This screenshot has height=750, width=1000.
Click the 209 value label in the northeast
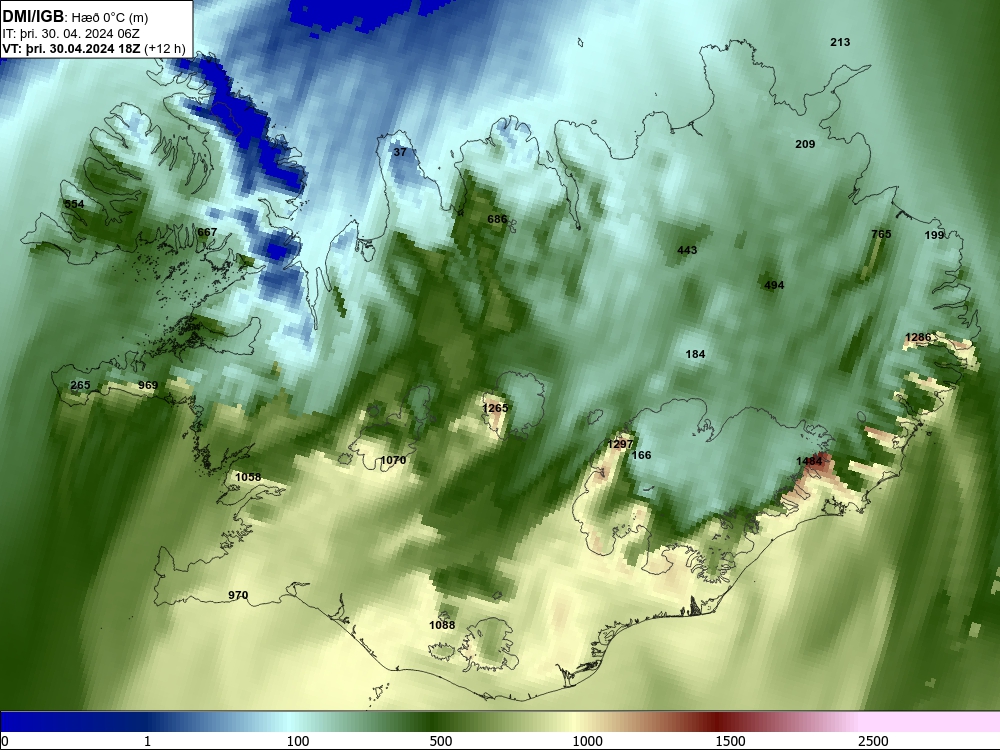pos(805,144)
